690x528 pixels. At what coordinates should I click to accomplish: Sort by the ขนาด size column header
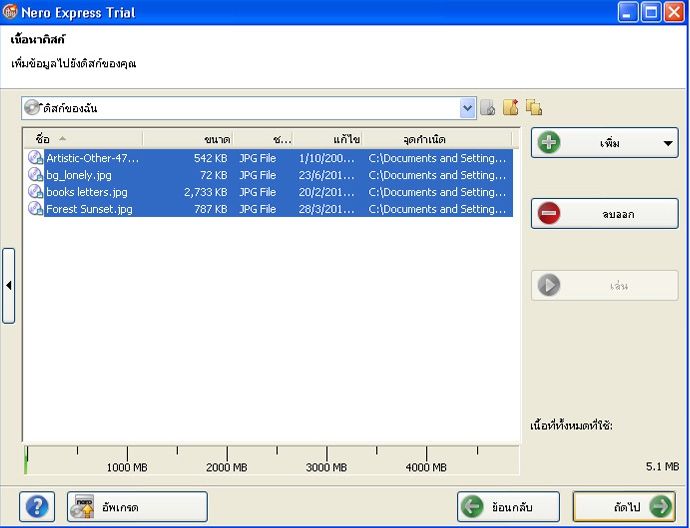[x=188, y=139]
